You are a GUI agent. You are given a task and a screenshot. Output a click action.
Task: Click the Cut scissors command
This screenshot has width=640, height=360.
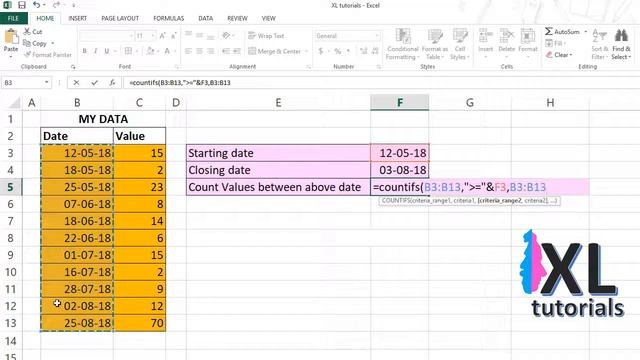[33, 31]
